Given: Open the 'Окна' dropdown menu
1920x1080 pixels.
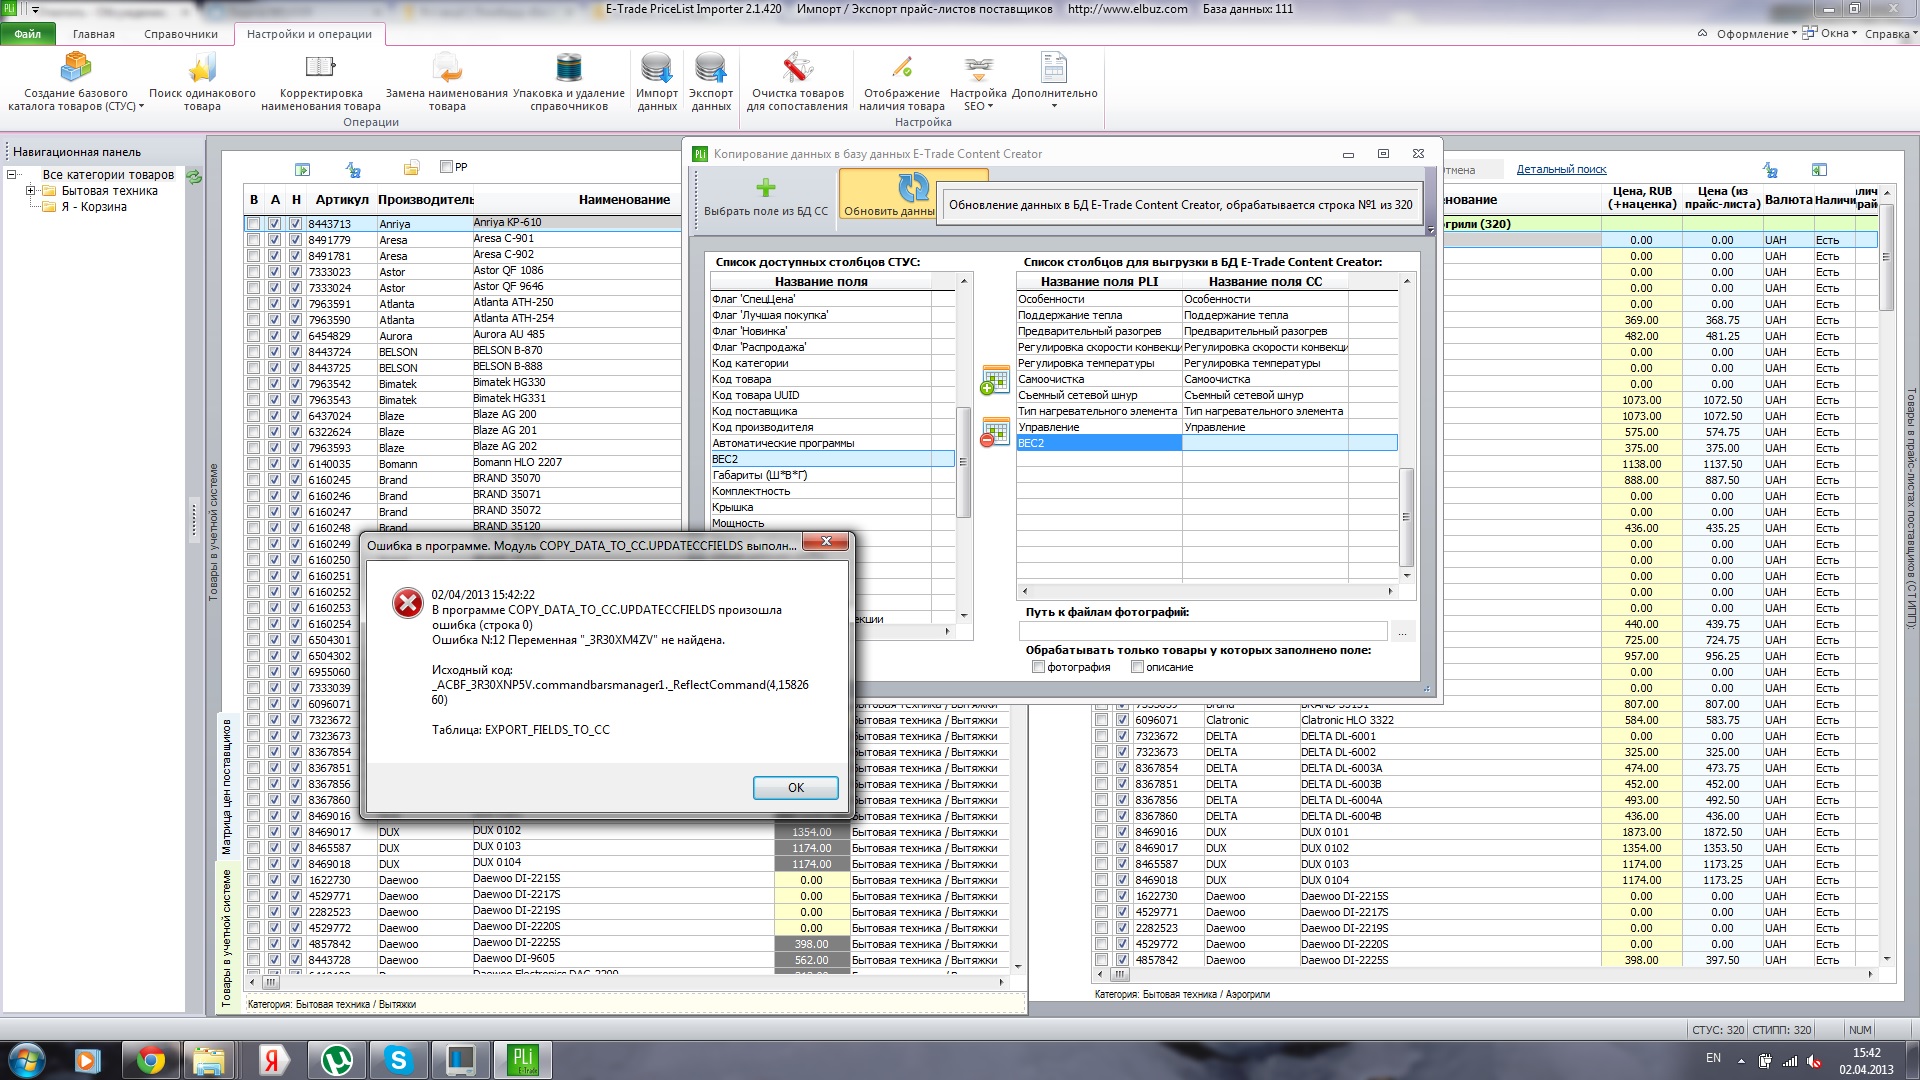Looking at the screenshot, I should [x=1830, y=34].
